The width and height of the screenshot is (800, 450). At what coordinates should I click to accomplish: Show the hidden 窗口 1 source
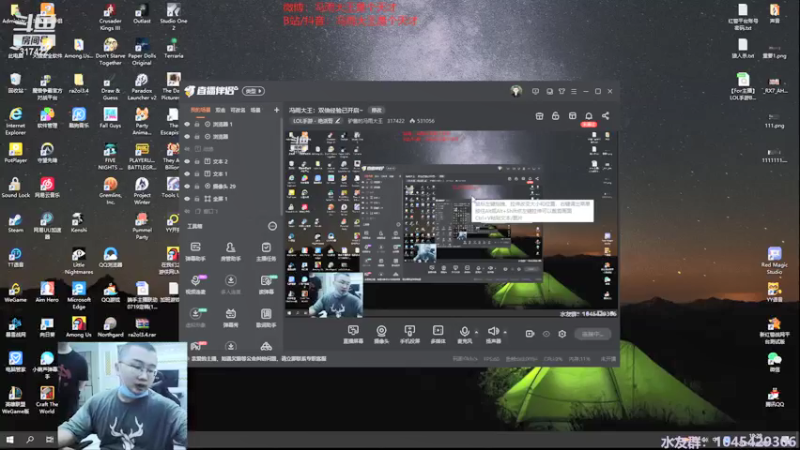(187, 211)
